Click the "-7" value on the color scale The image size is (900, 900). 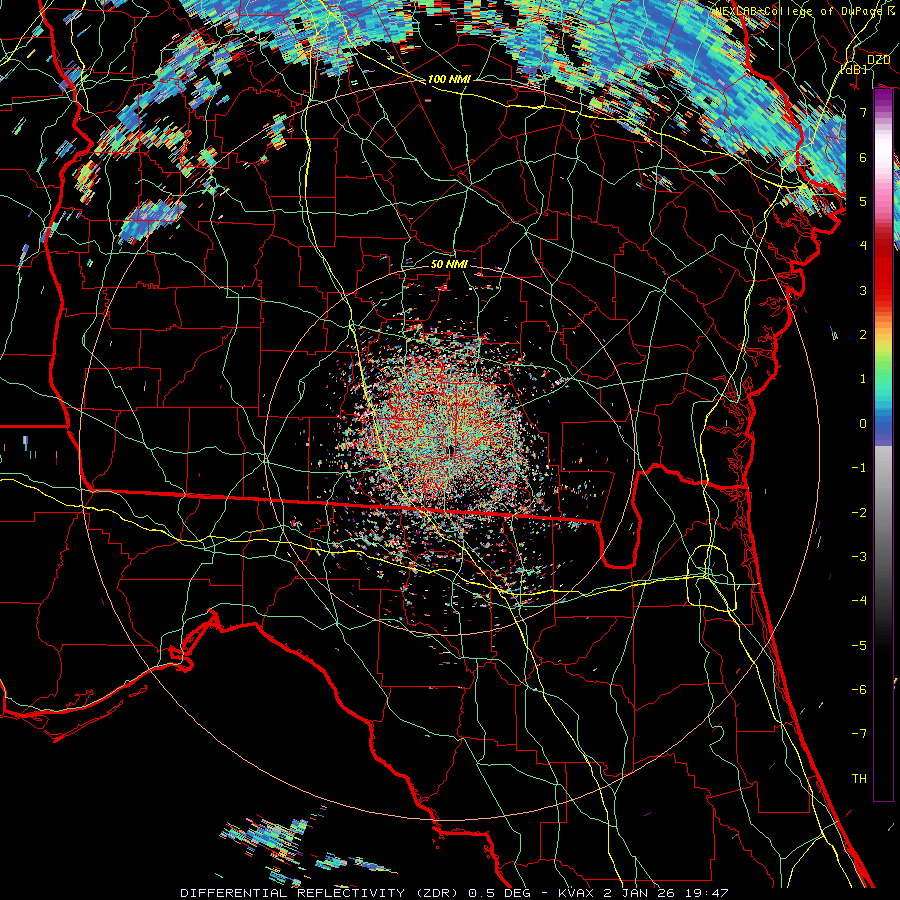[859, 734]
